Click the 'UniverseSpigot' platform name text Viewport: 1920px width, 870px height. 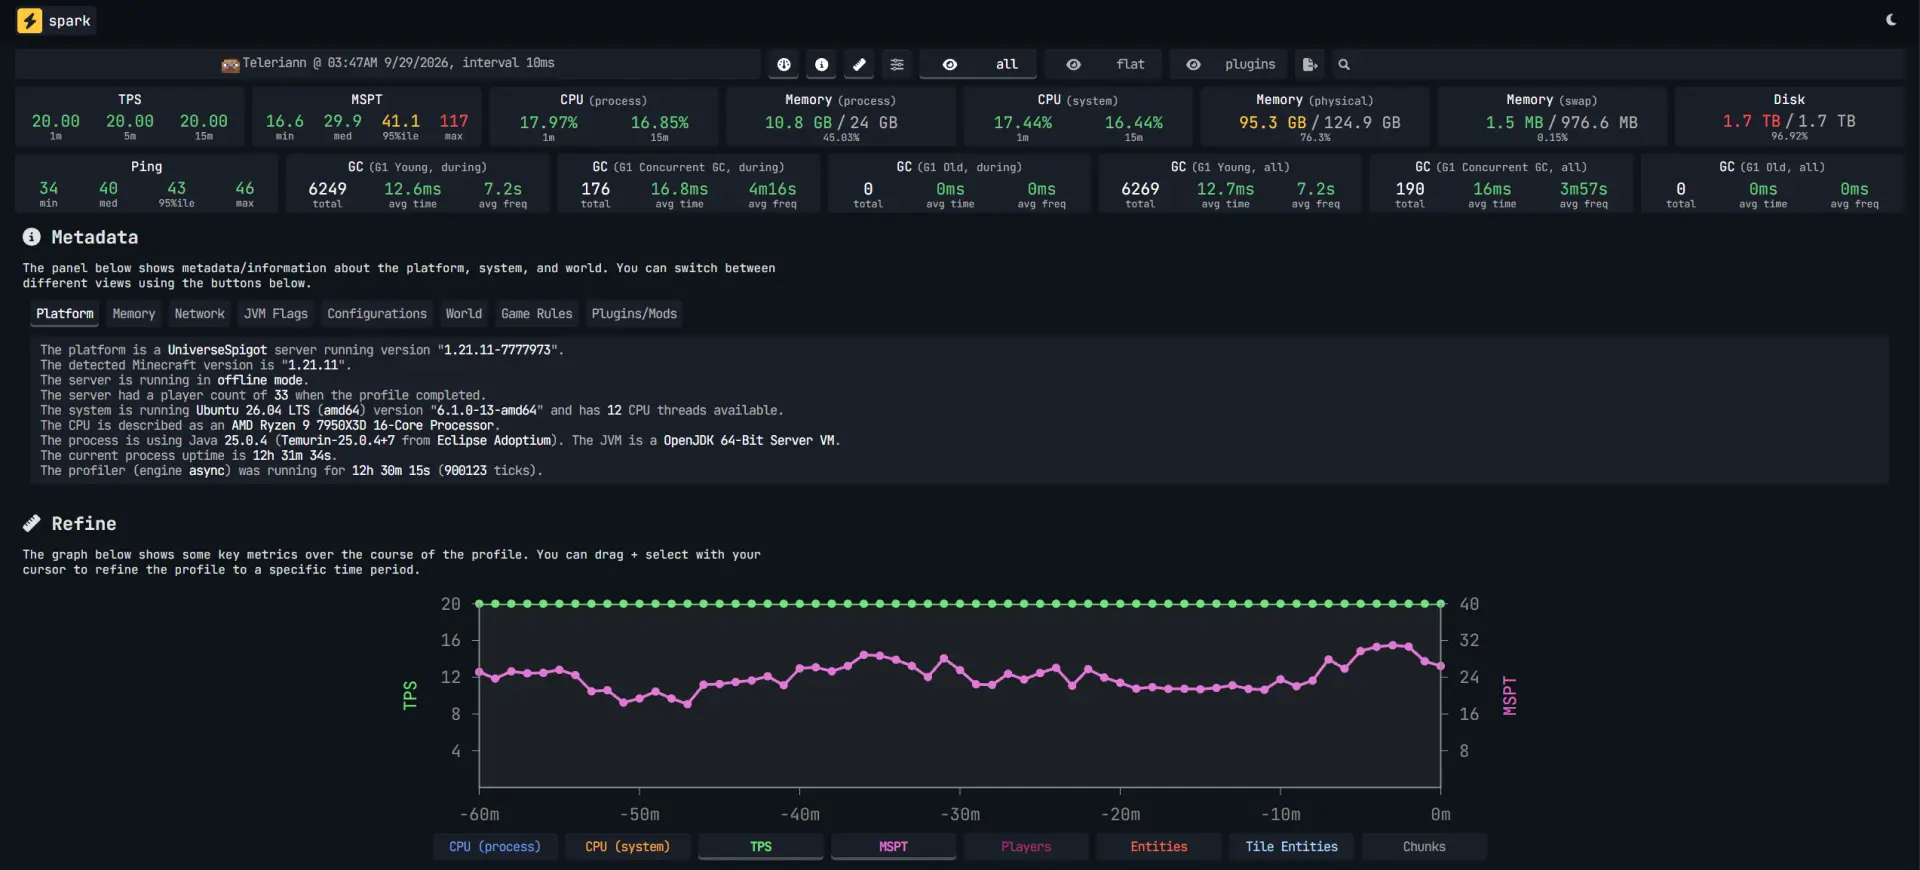[x=217, y=350]
